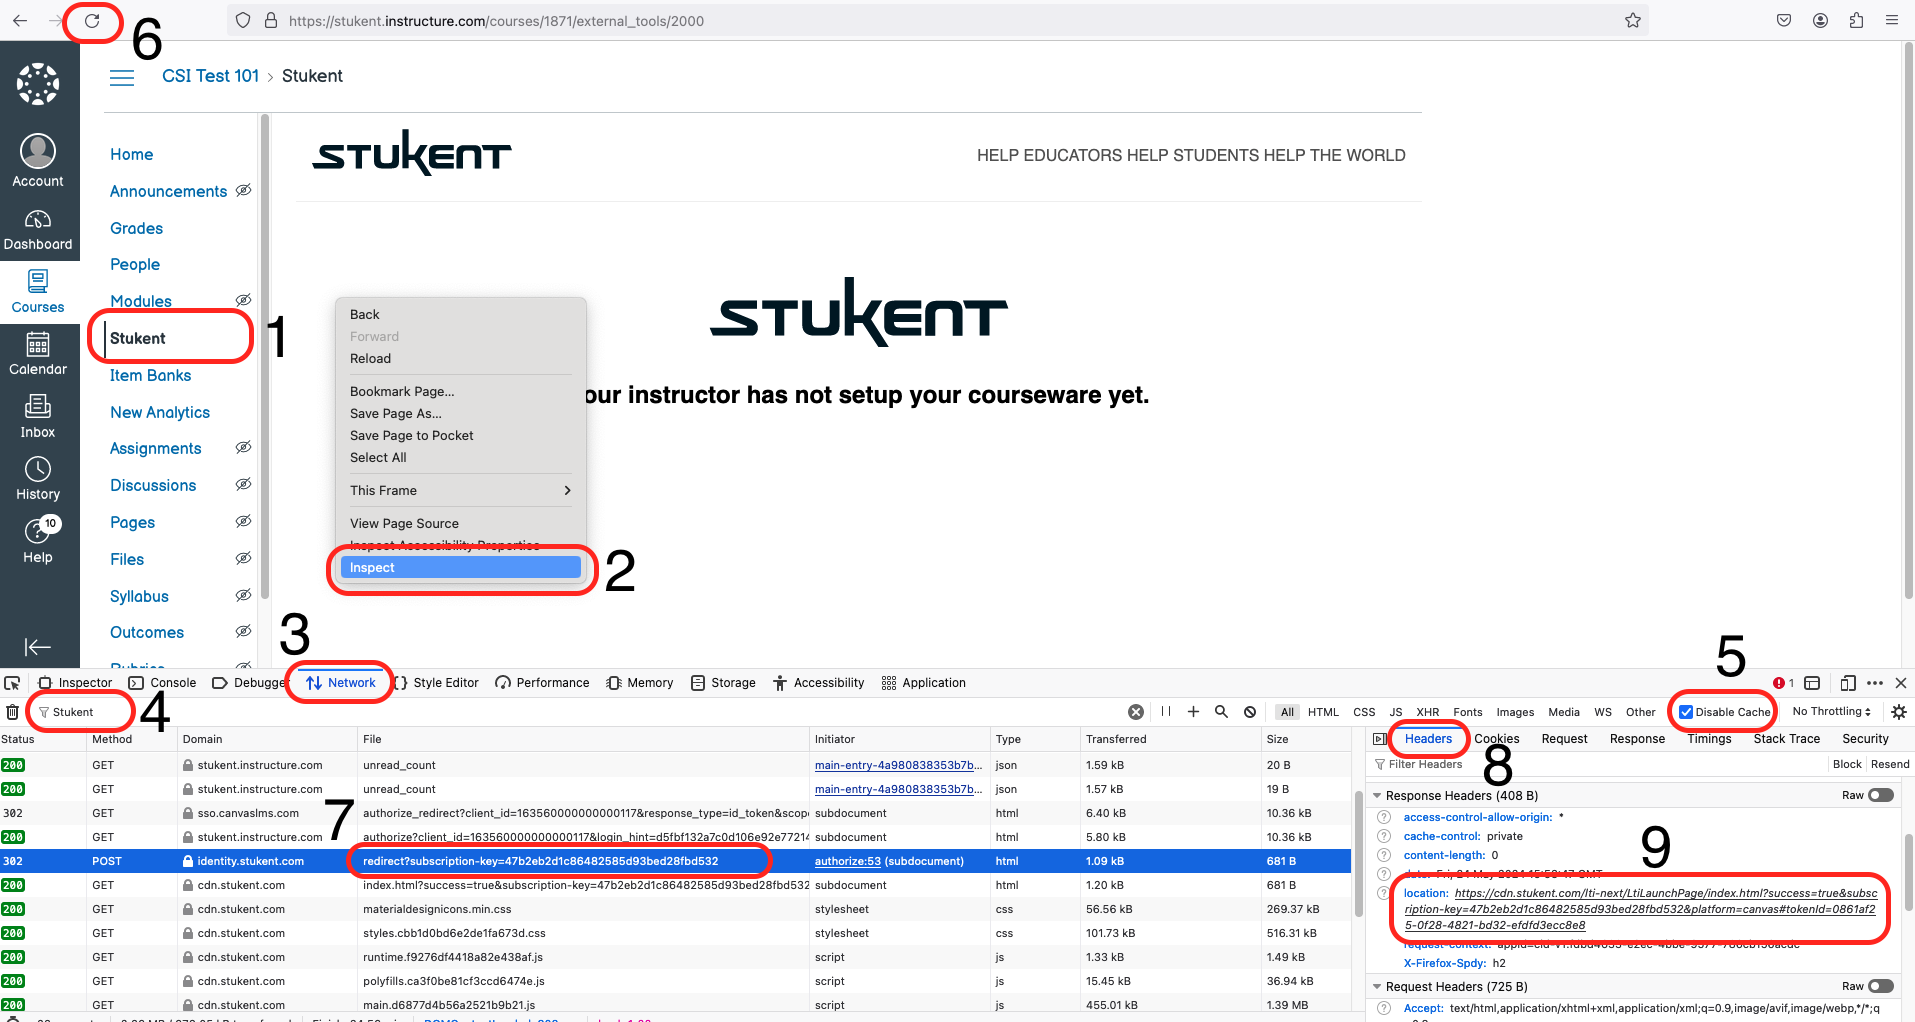This screenshot has height=1022, width=1915.
Task: Open network settings gear icon
Action: coord(1899,712)
